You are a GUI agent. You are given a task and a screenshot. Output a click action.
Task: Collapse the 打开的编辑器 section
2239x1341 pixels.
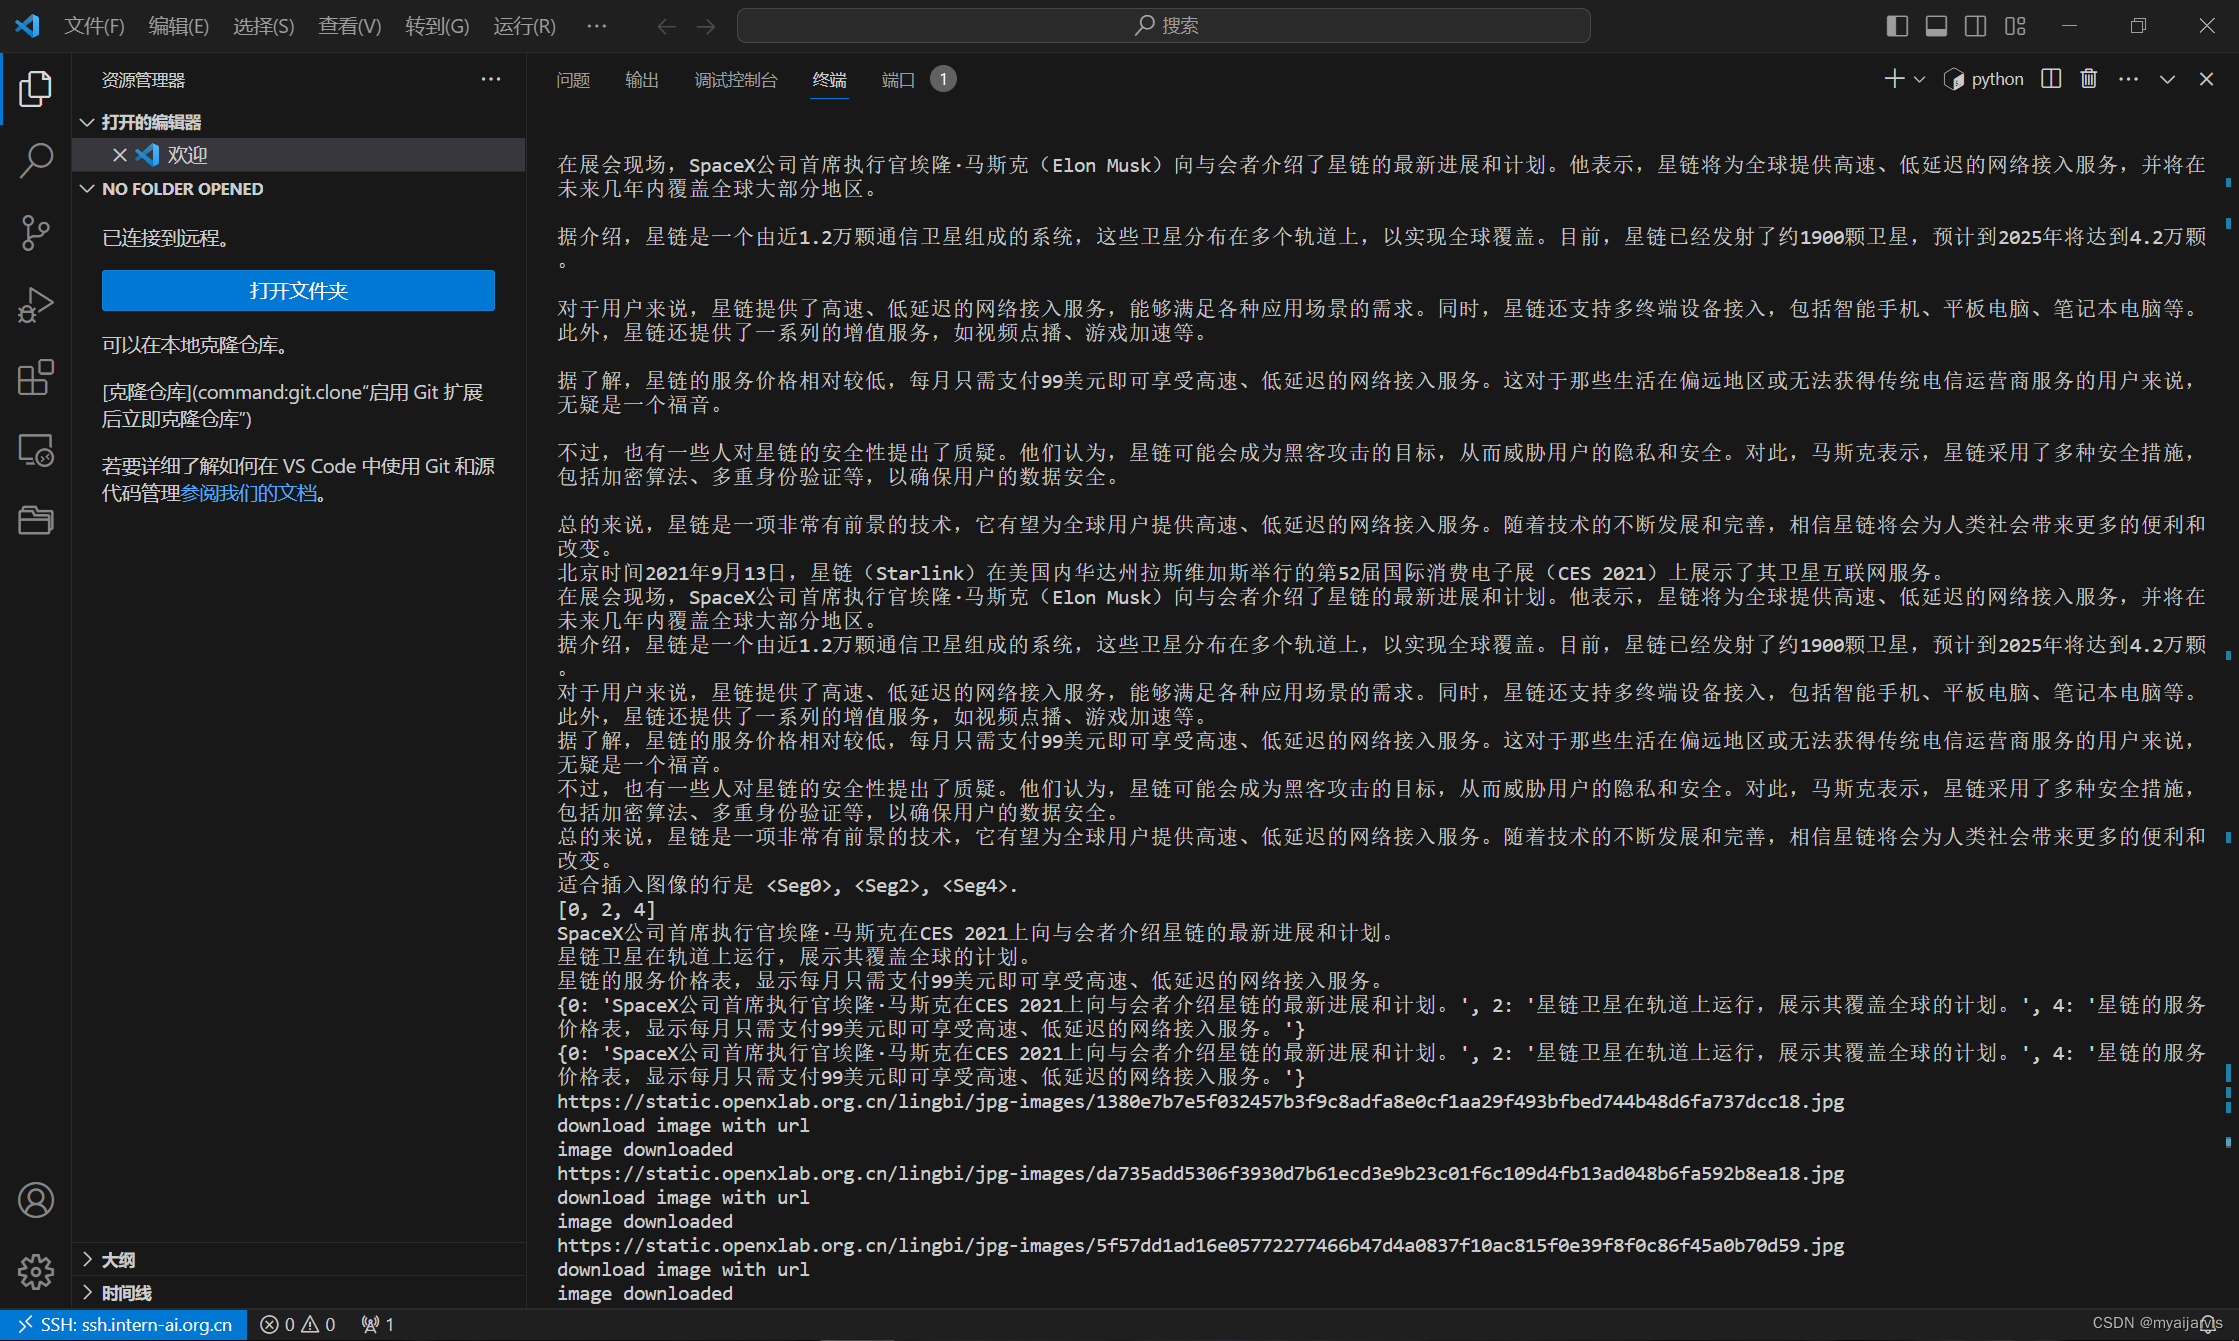coord(298,122)
